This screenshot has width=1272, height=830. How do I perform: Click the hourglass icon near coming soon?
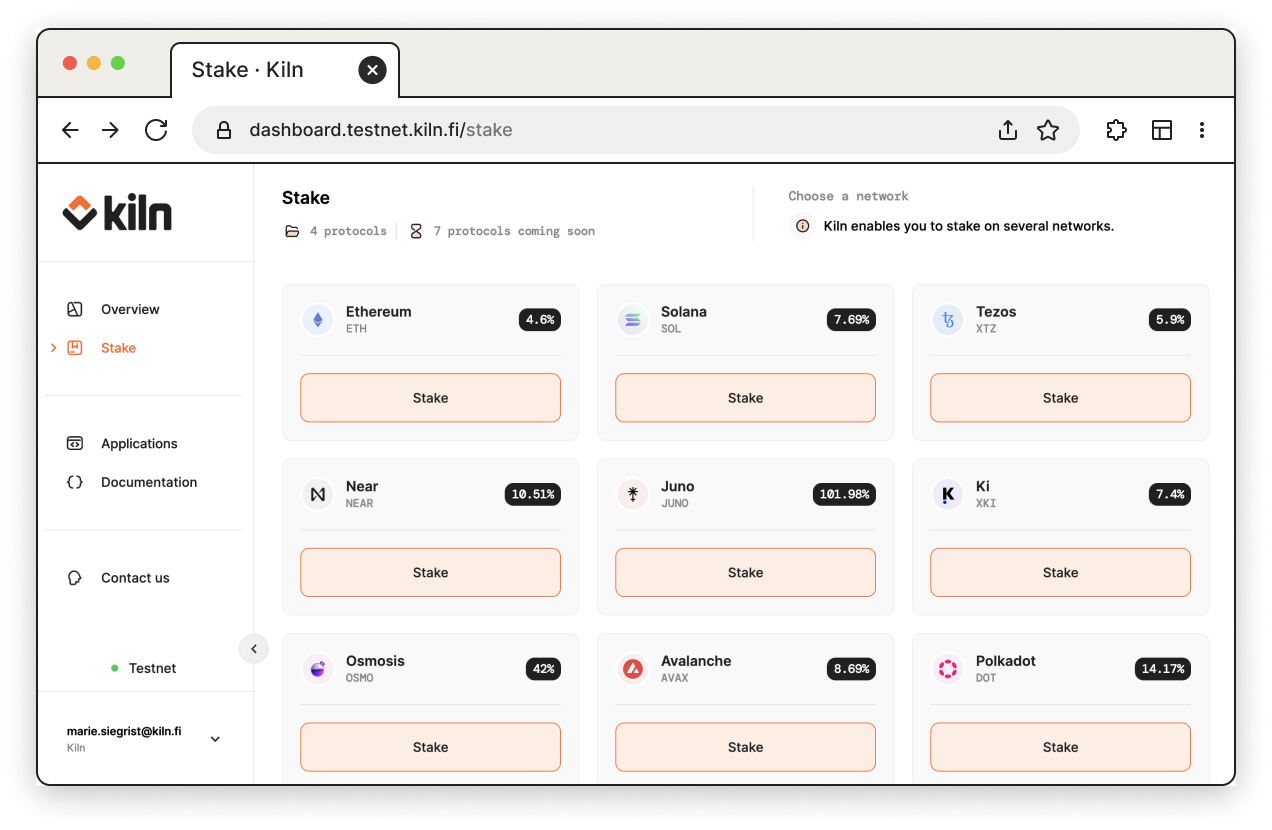point(416,231)
